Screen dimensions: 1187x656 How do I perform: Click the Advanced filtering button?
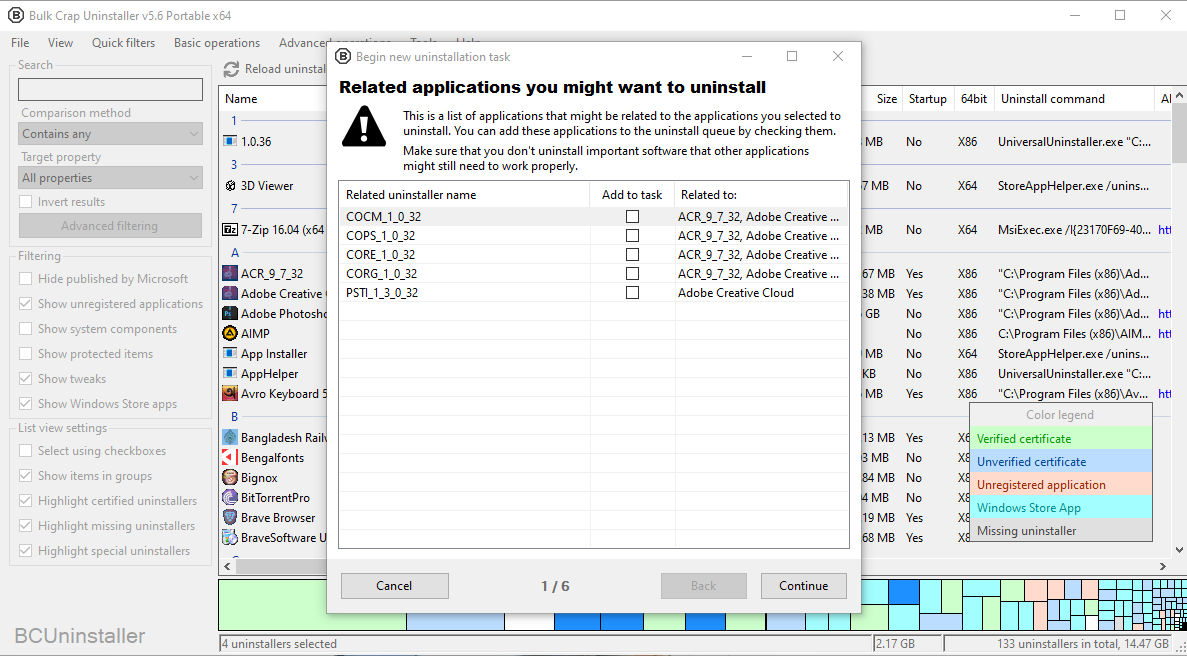coord(110,225)
